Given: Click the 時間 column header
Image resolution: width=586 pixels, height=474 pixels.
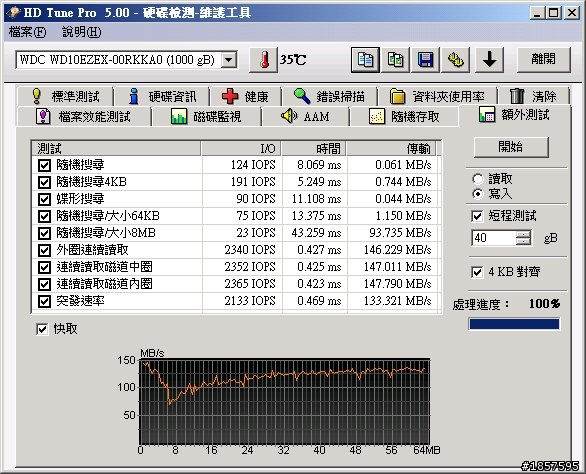Looking at the screenshot, I should coord(314,148).
